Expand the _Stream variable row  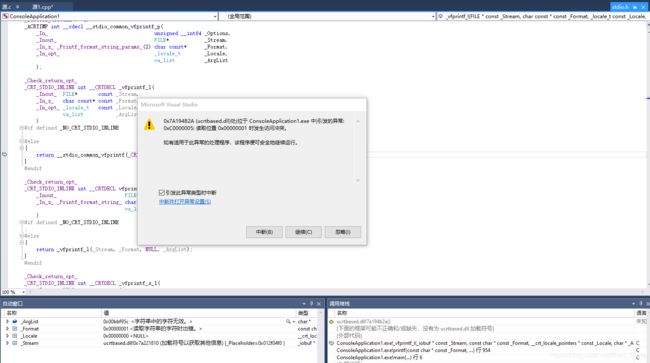pyautogui.click(x=7, y=343)
